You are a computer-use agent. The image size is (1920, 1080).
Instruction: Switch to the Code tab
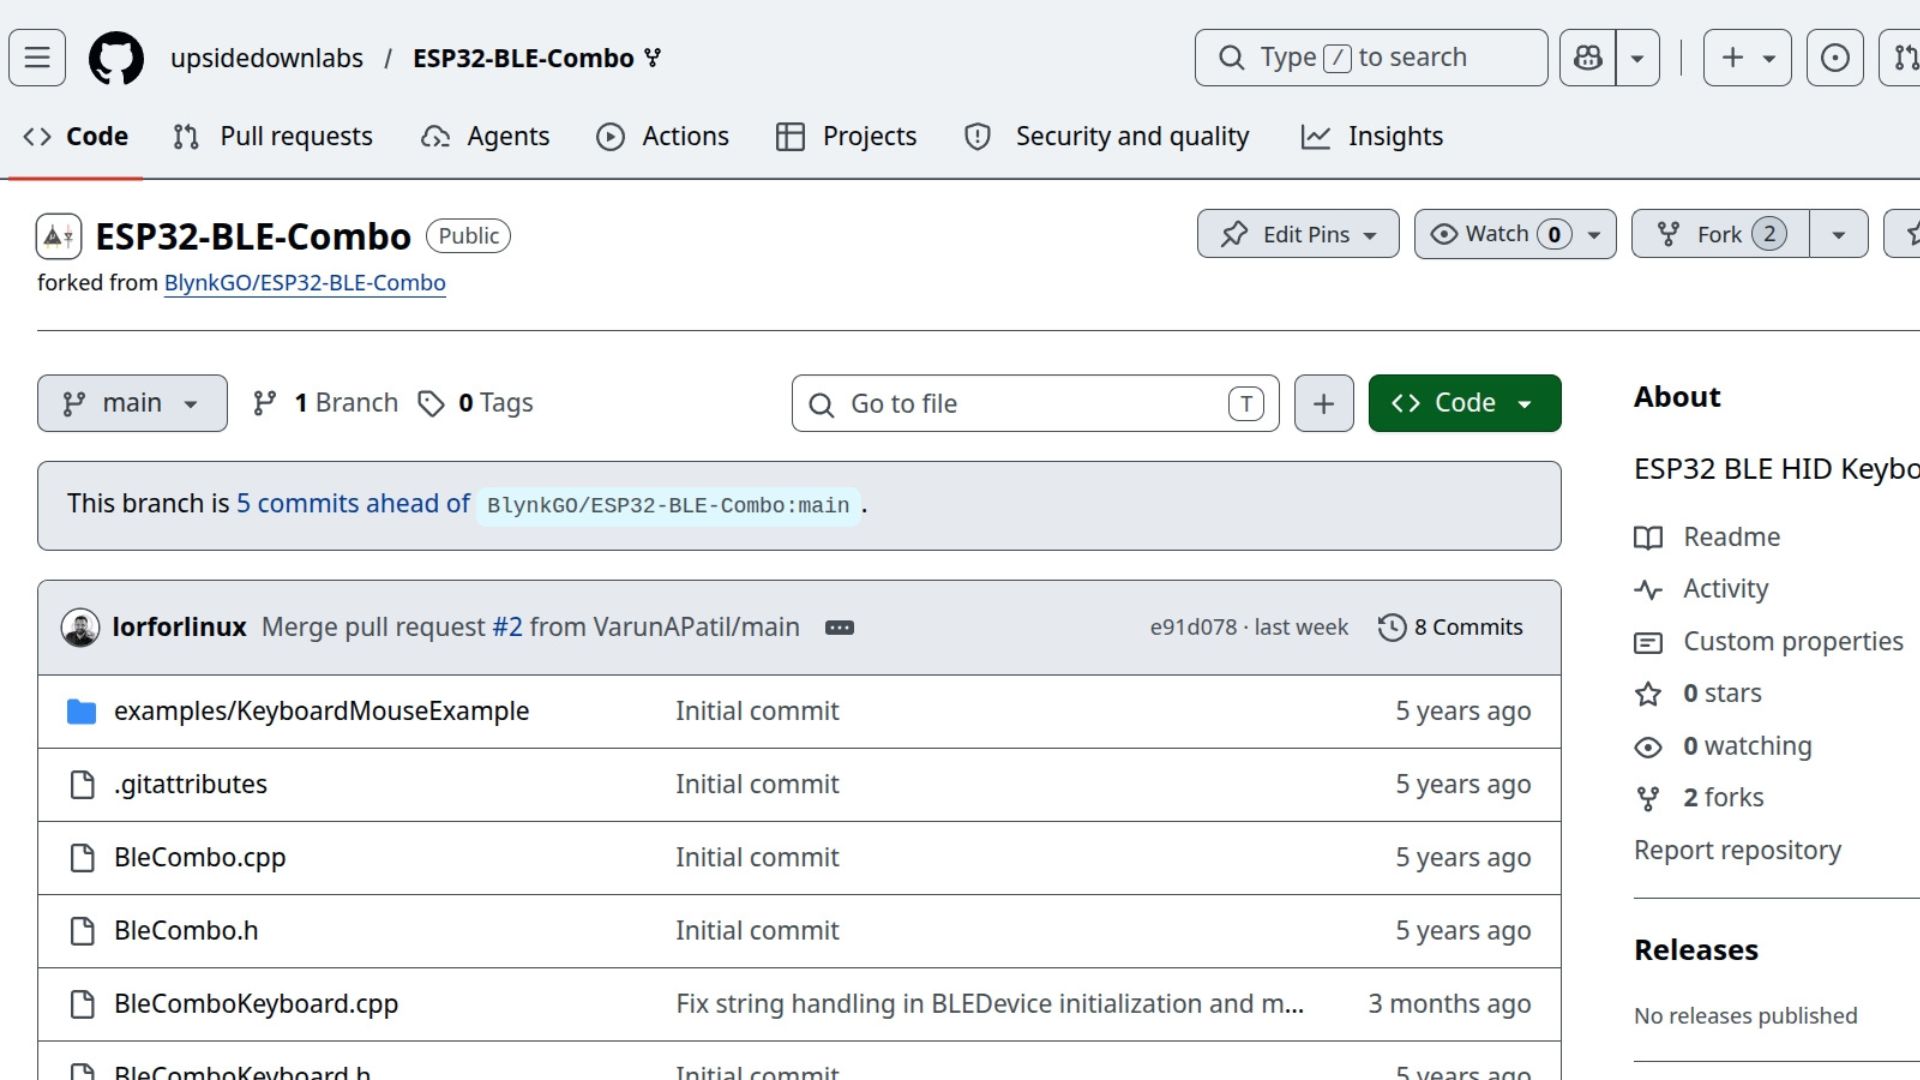(76, 136)
